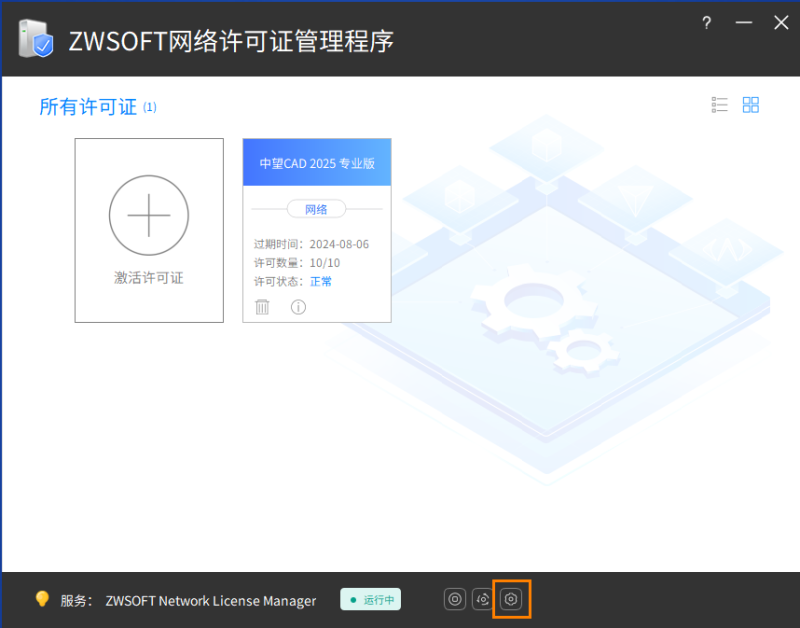
Task: Open the service settings gear icon
Action: click(x=511, y=599)
